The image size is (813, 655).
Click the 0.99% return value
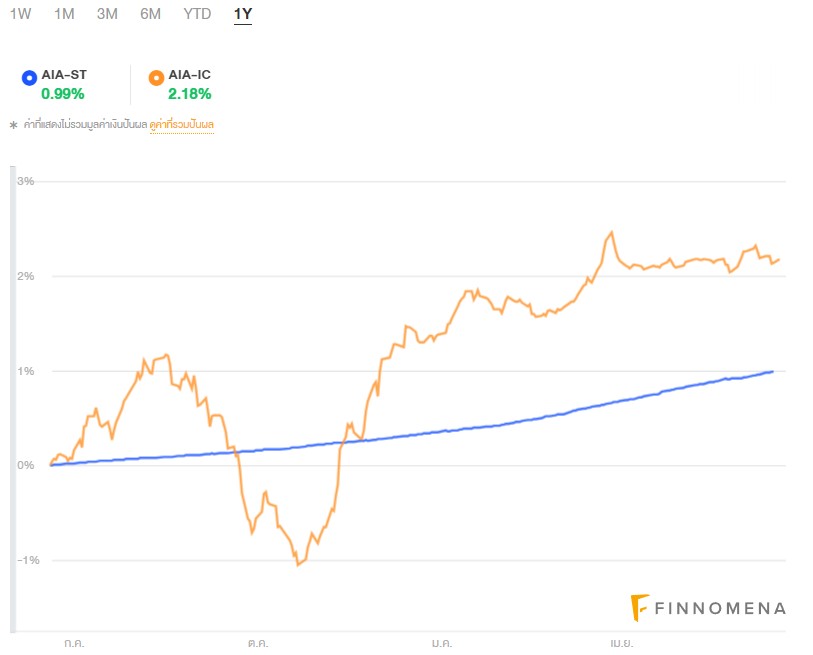click(63, 94)
